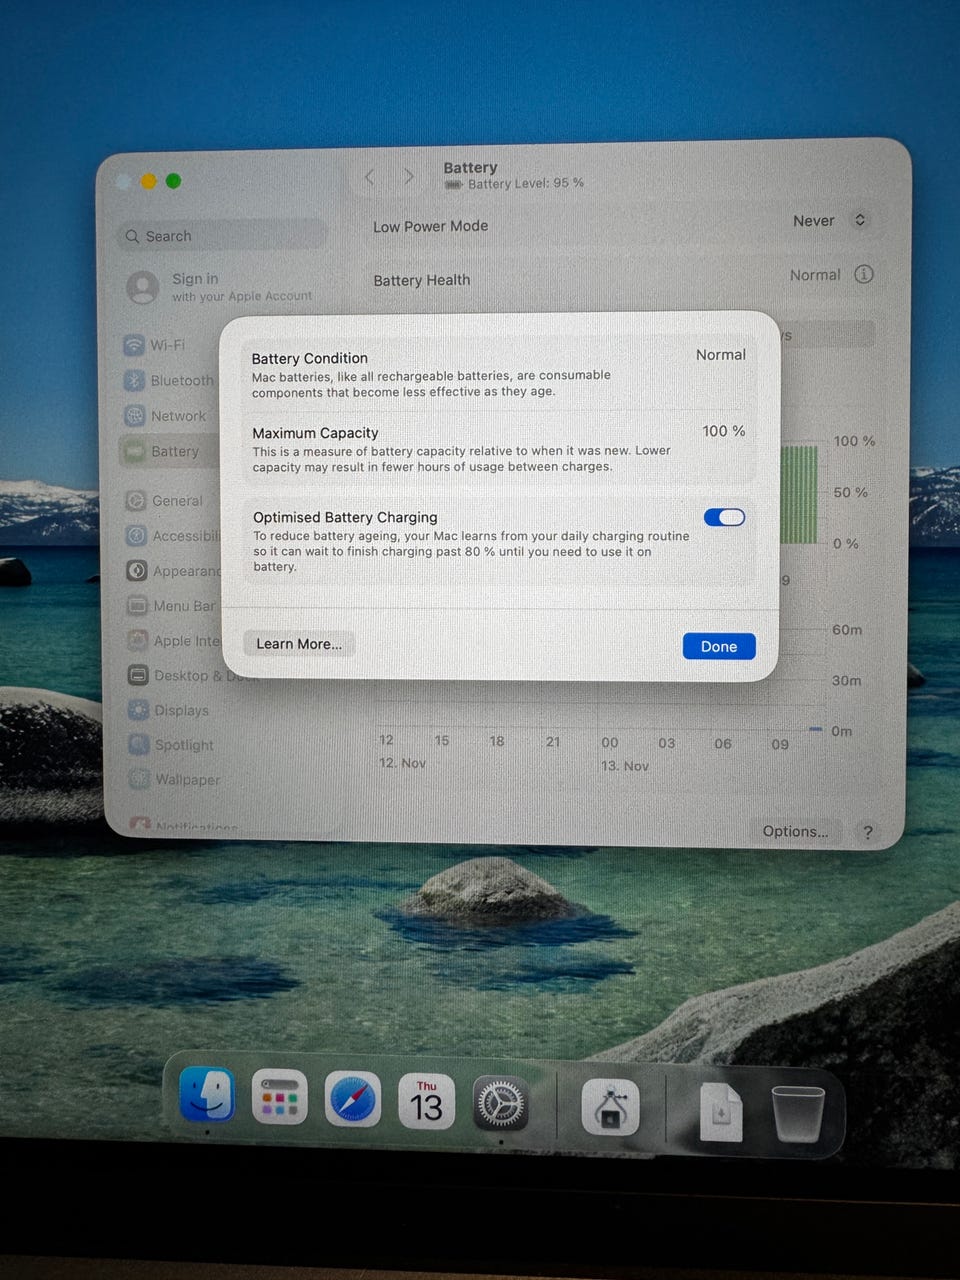Launch Safari from the Dock
Viewport: 960px width, 1280px height.
coord(353,1100)
